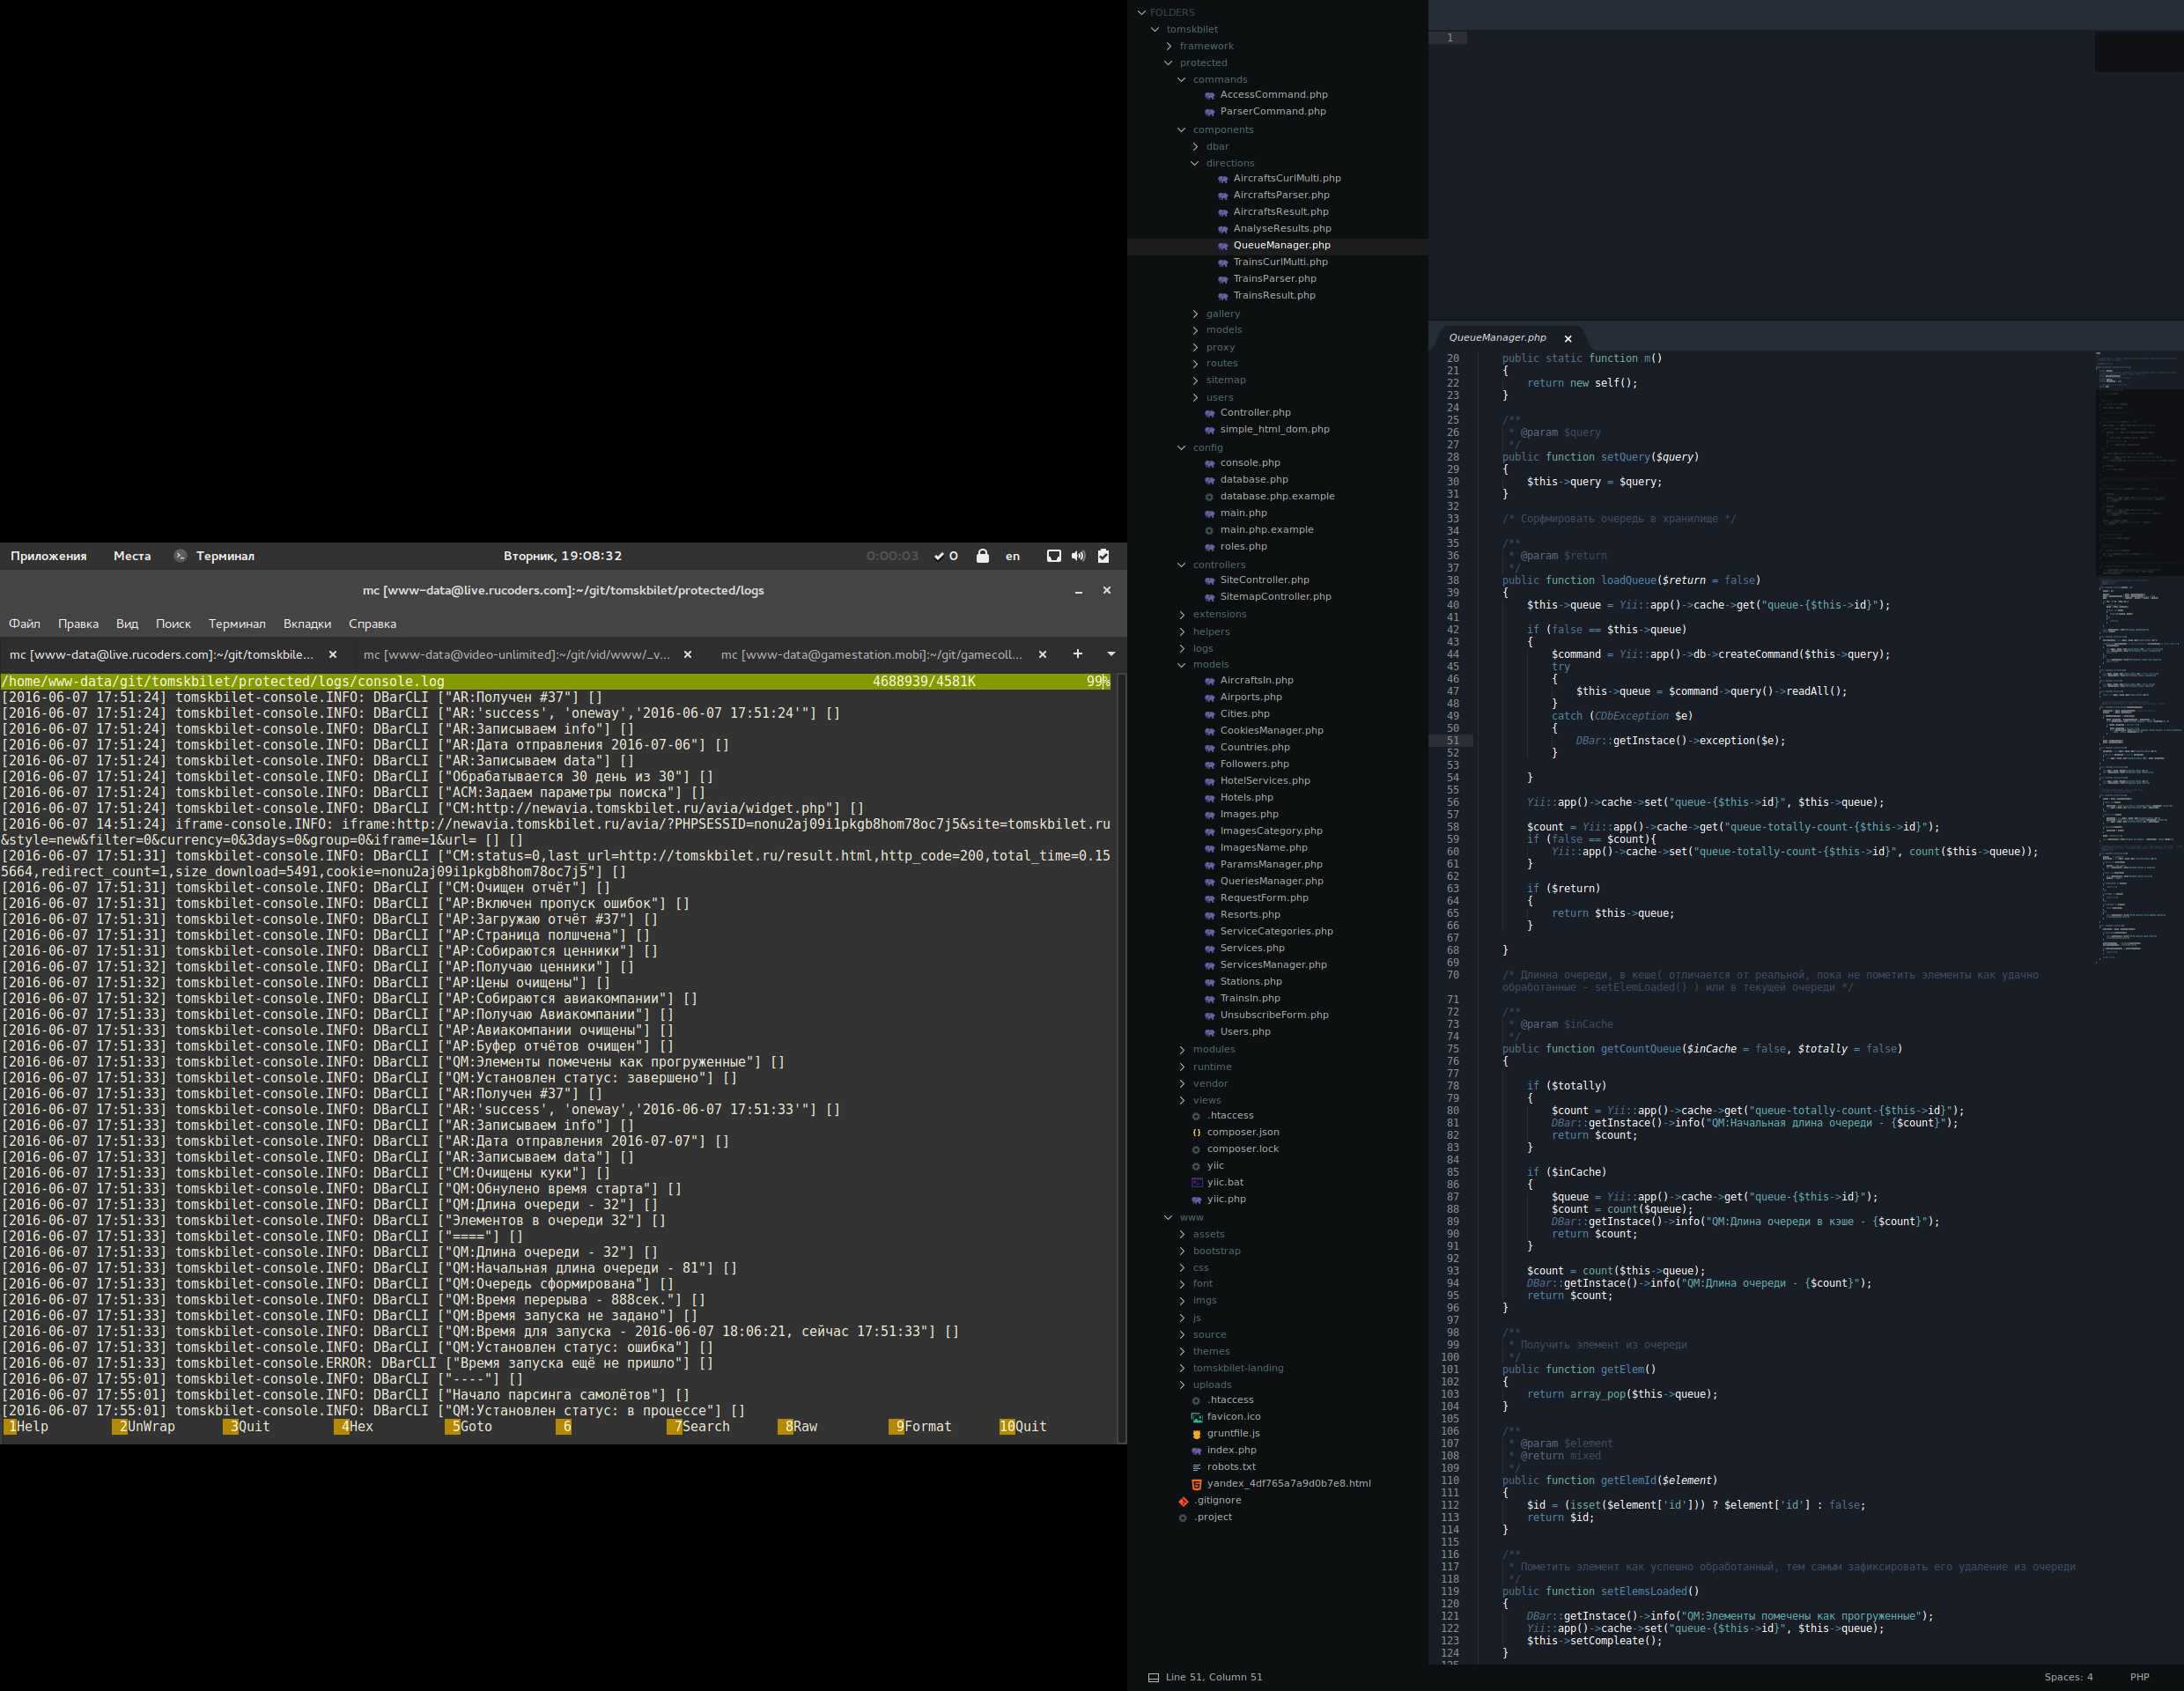This screenshot has width=2184, height=1691.
Task: Click the lock icon in system panel
Action: 982,556
